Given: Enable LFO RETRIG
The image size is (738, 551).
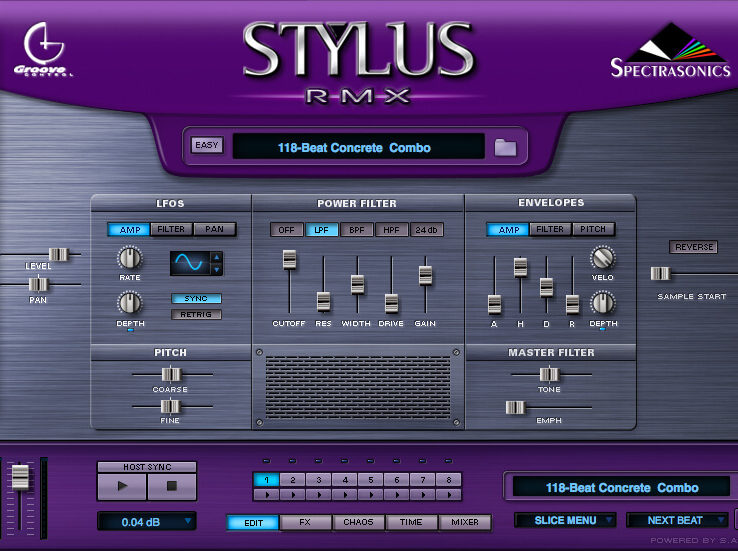Looking at the screenshot, I should tap(196, 314).
